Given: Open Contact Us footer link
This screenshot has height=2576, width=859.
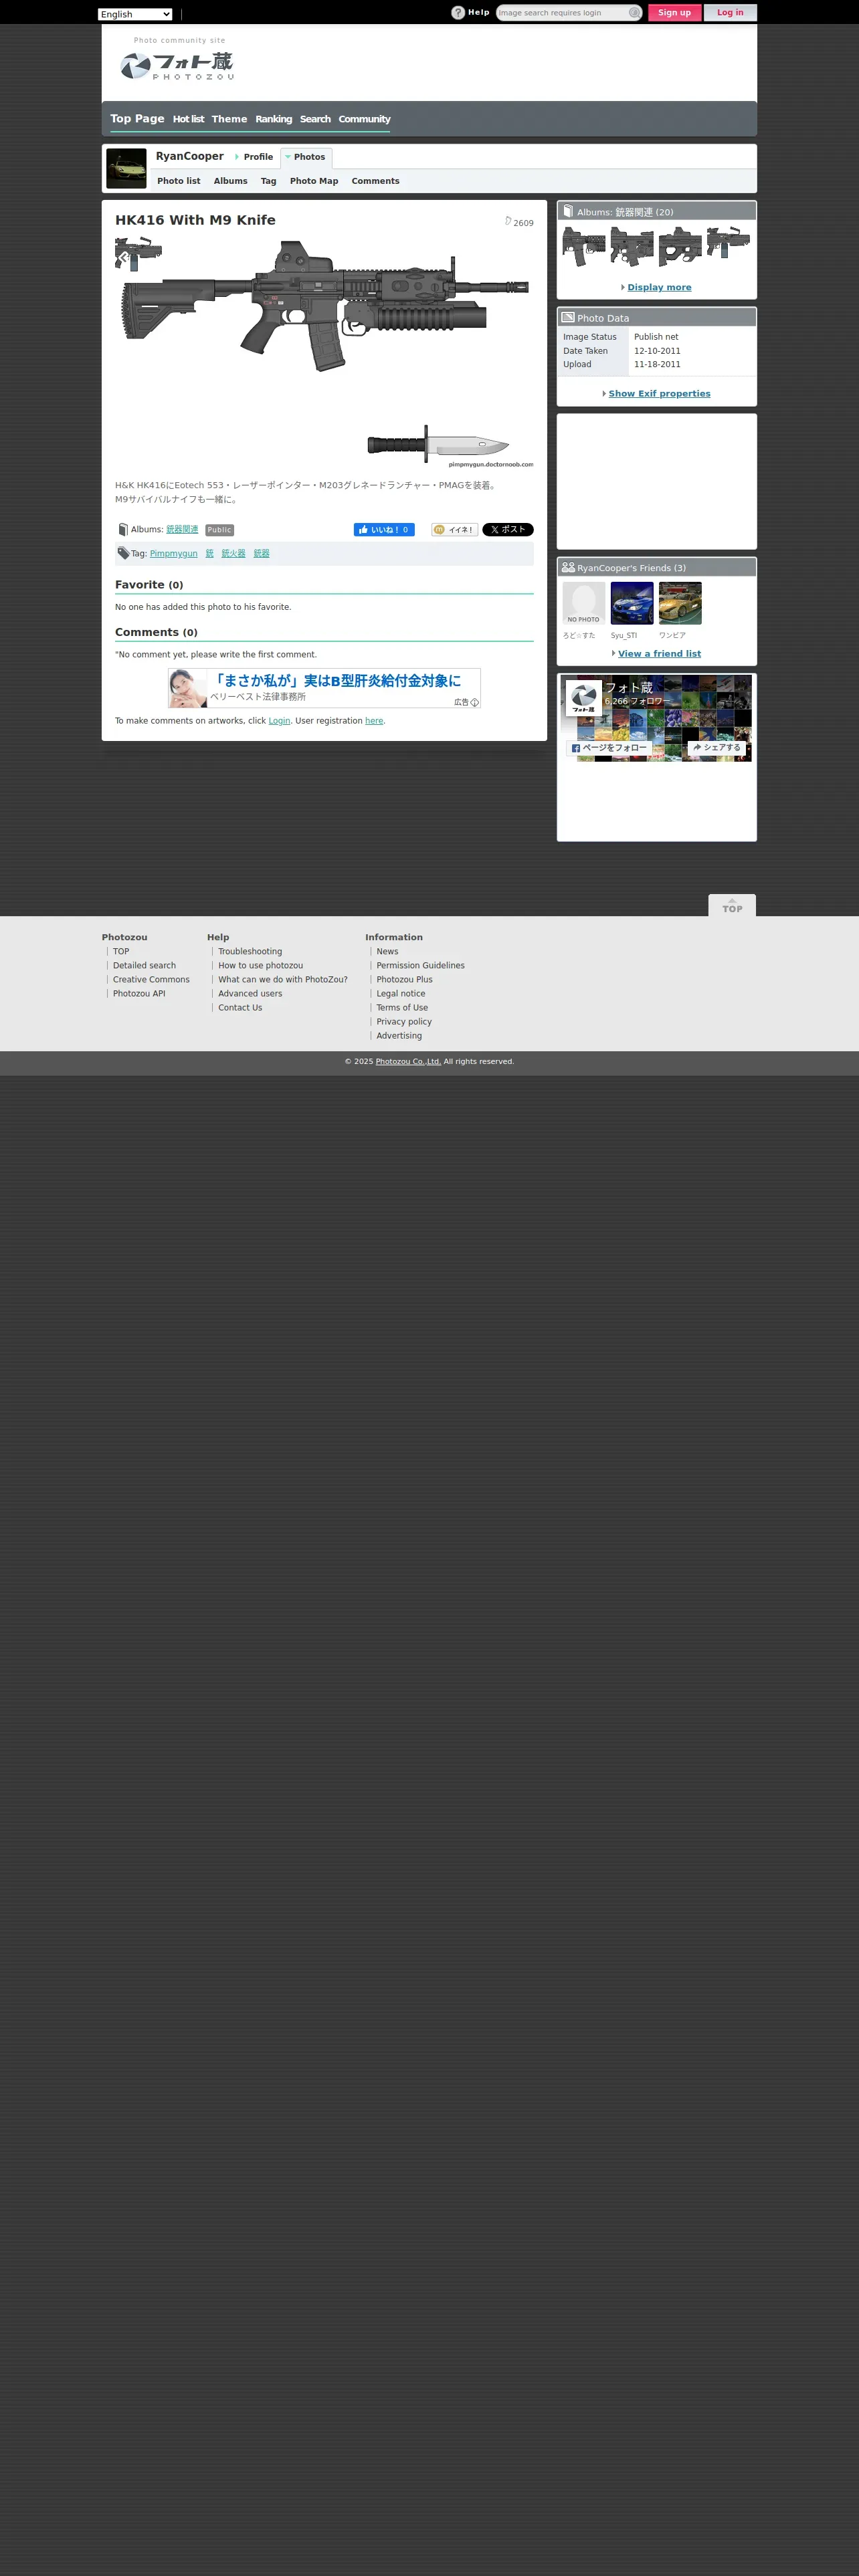Looking at the screenshot, I should pyautogui.click(x=240, y=1008).
